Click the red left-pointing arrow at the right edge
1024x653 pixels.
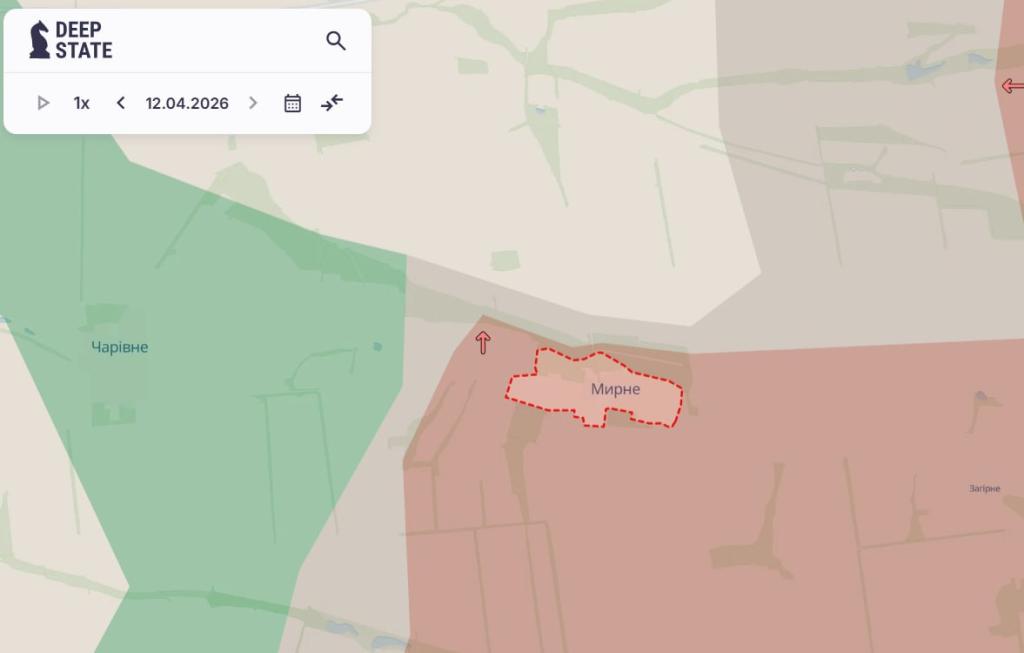tap(1012, 86)
